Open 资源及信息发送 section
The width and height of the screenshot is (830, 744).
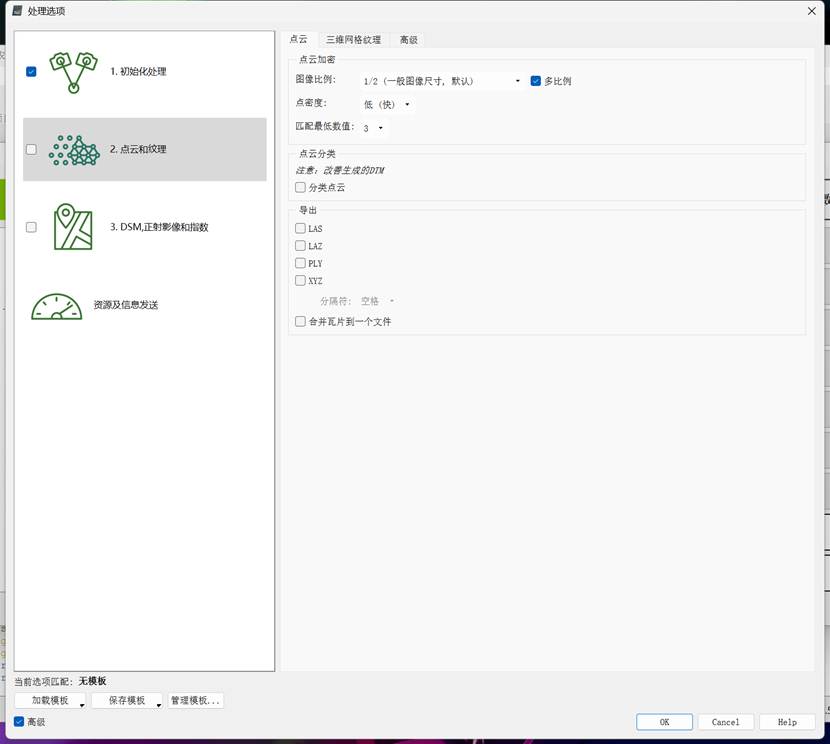pyautogui.click(x=126, y=305)
